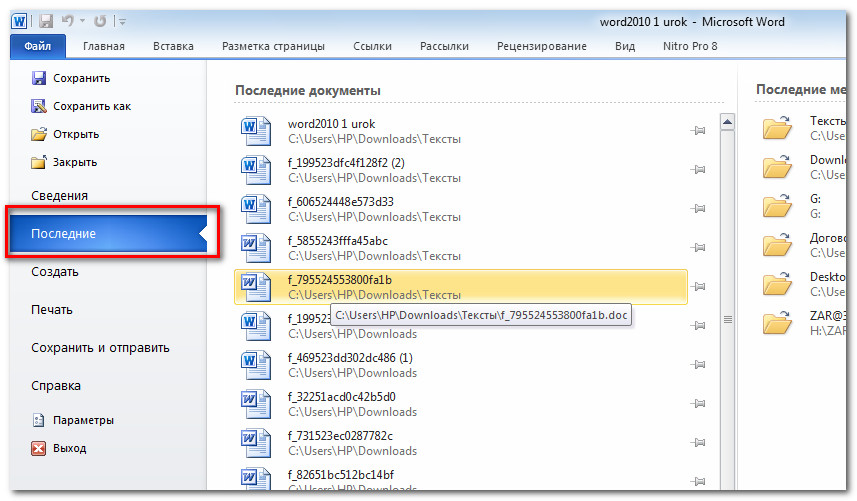The image size is (857, 501).
Task: Click Создать to make a new document
Action: (55, 271)
